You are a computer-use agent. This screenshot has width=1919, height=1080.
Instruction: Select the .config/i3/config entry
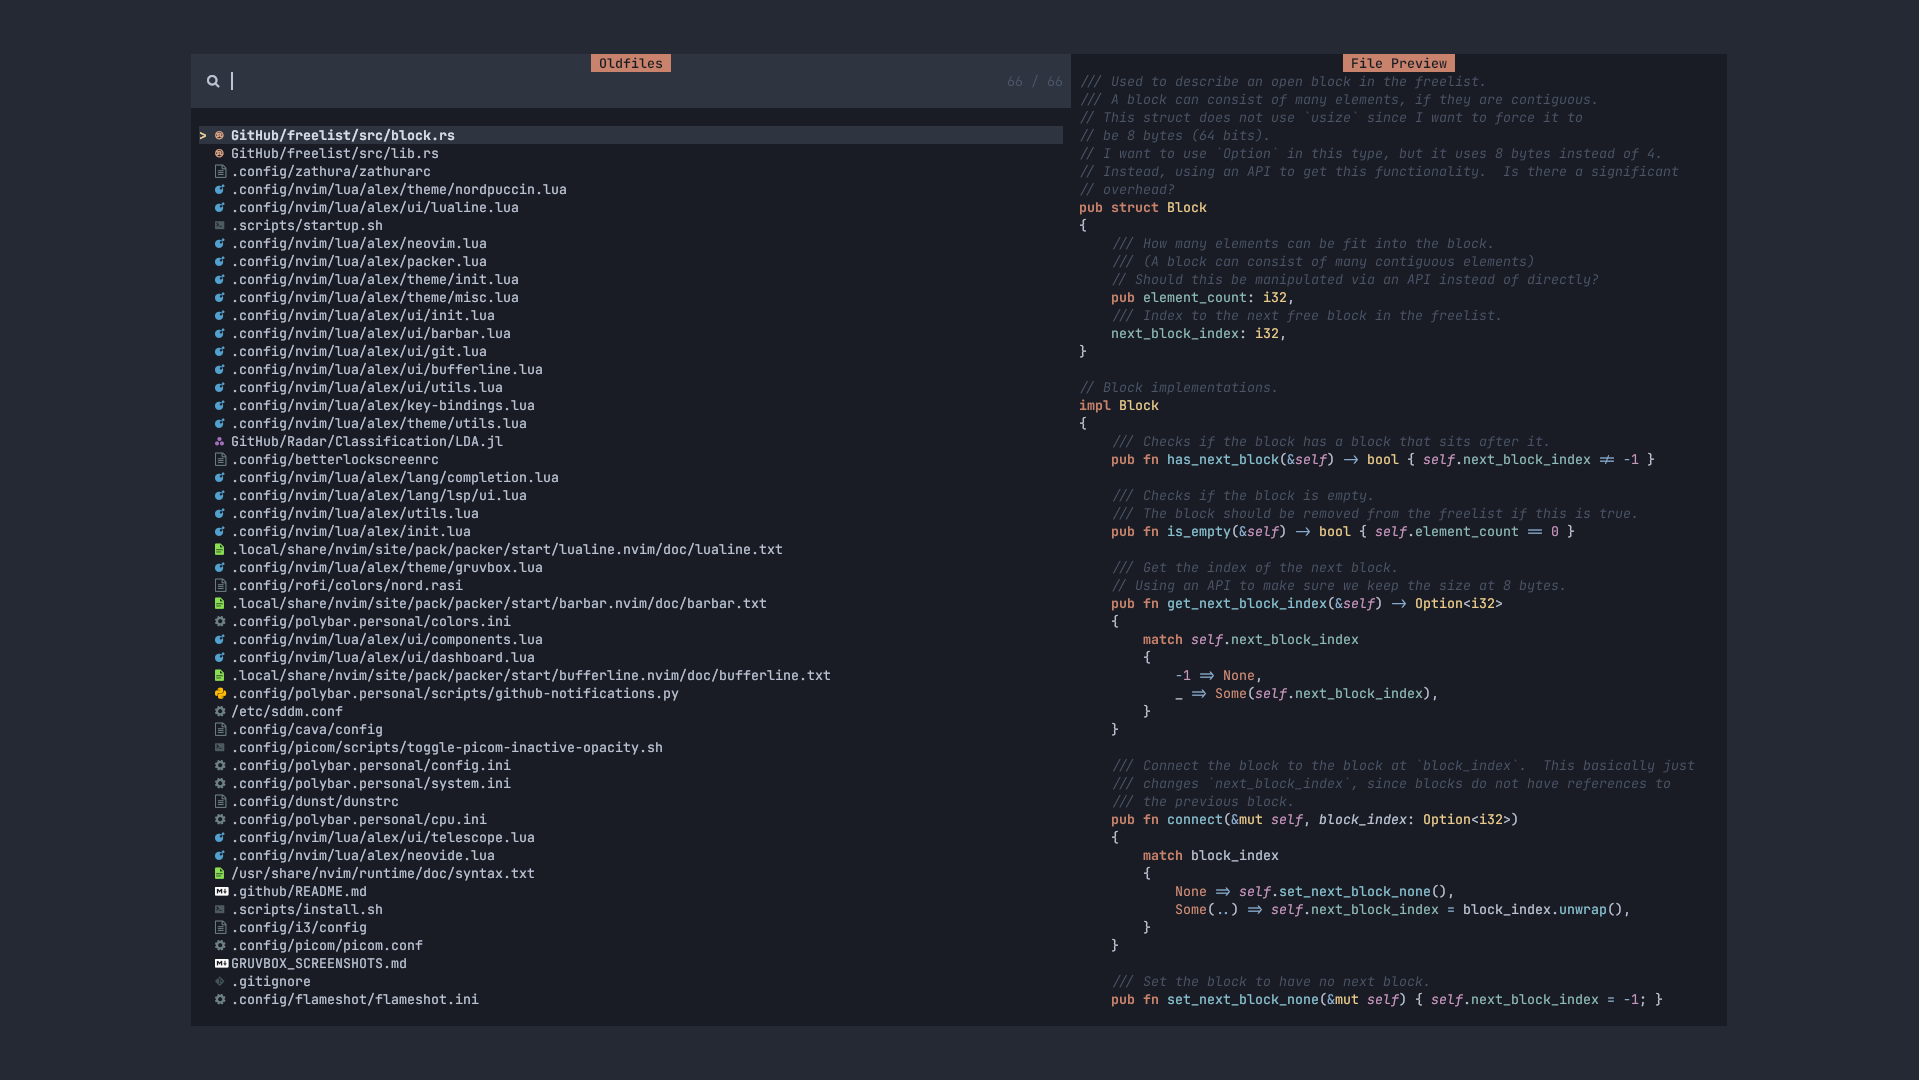click(299, 927)
